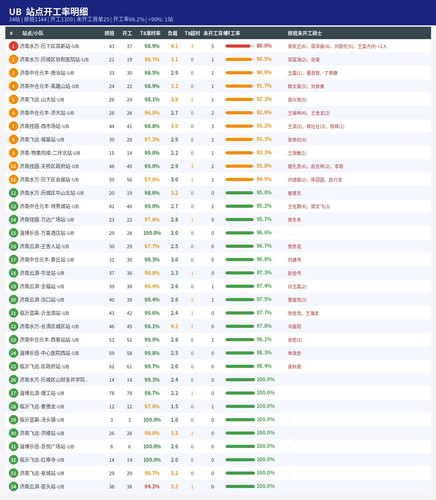
Task: Click the 78 scheduled count in rank 27 row
Action: coord(112,393)
